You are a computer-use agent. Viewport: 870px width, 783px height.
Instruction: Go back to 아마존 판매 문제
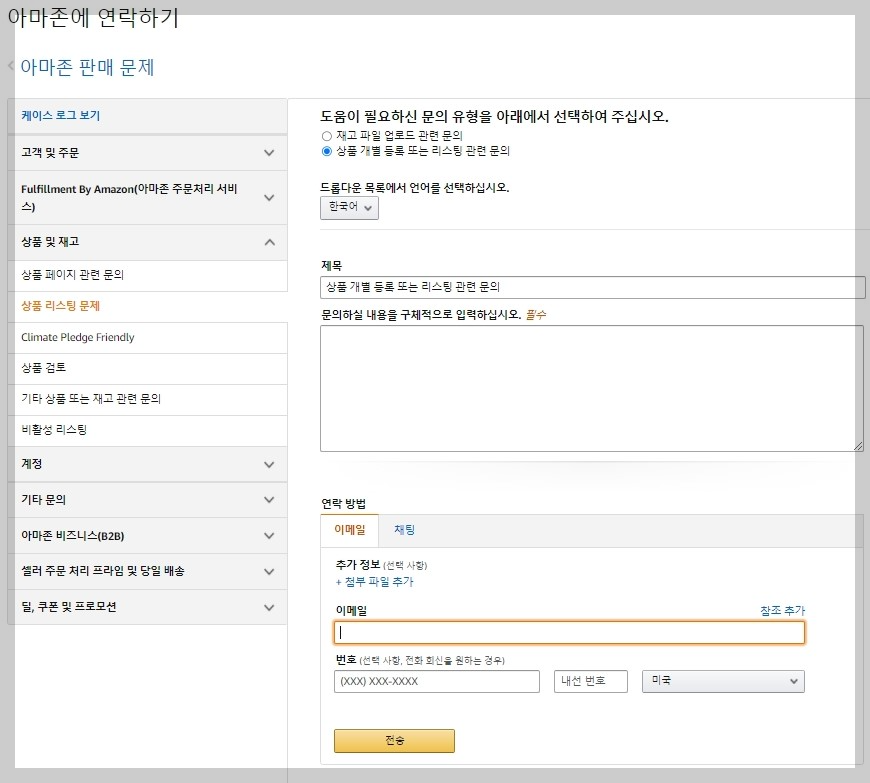pos(87,67)
